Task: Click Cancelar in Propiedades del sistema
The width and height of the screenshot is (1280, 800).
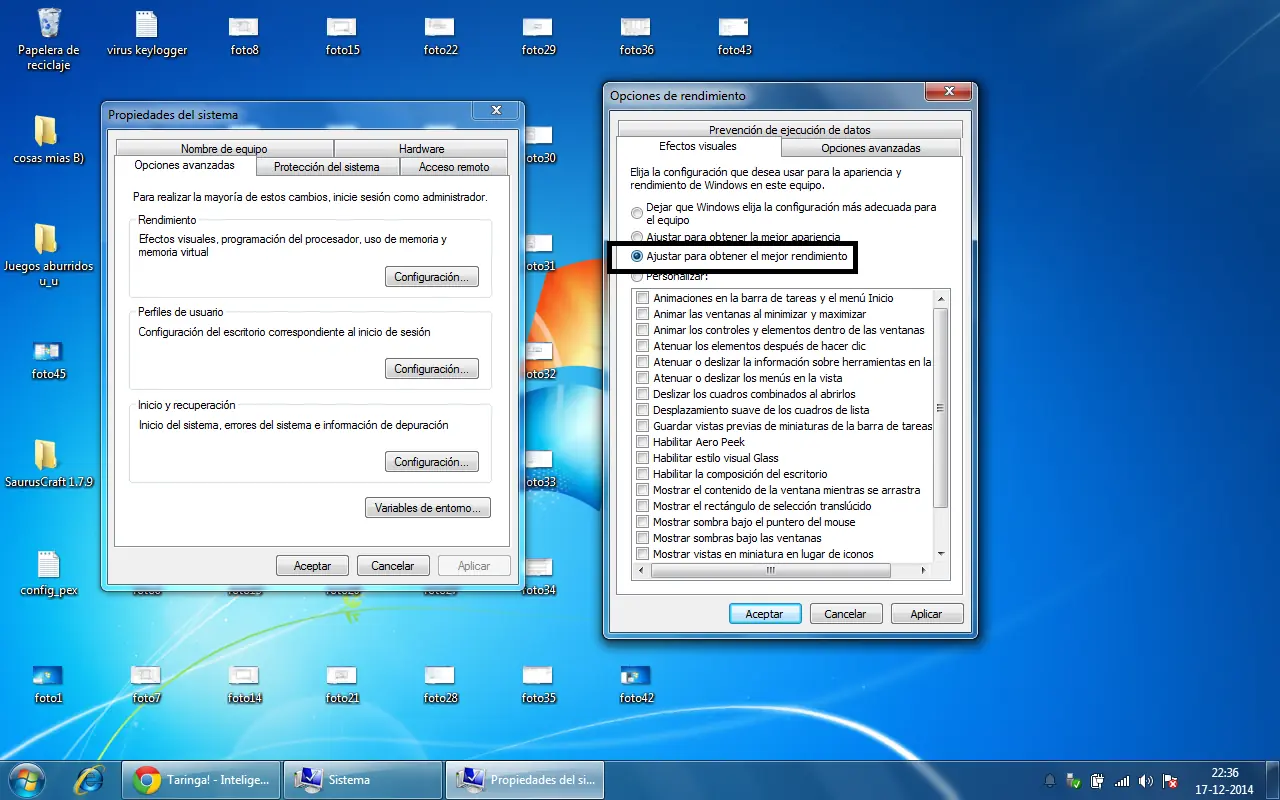Action: (393, 566)
